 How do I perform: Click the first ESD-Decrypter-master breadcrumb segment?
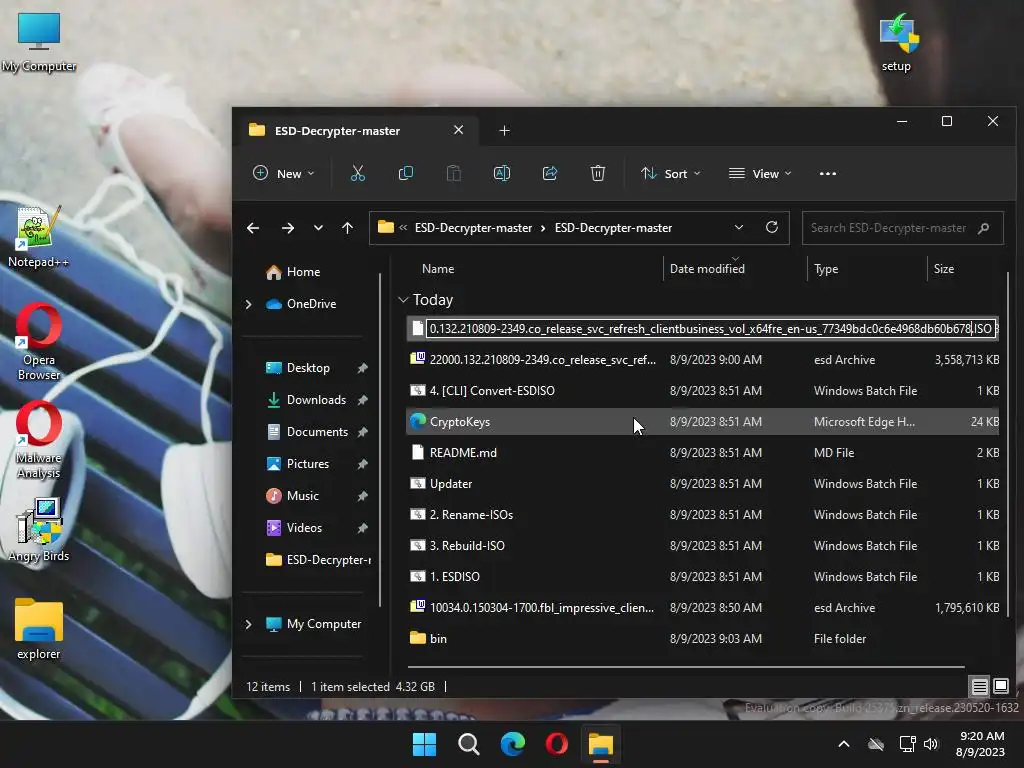pos(473,228)
